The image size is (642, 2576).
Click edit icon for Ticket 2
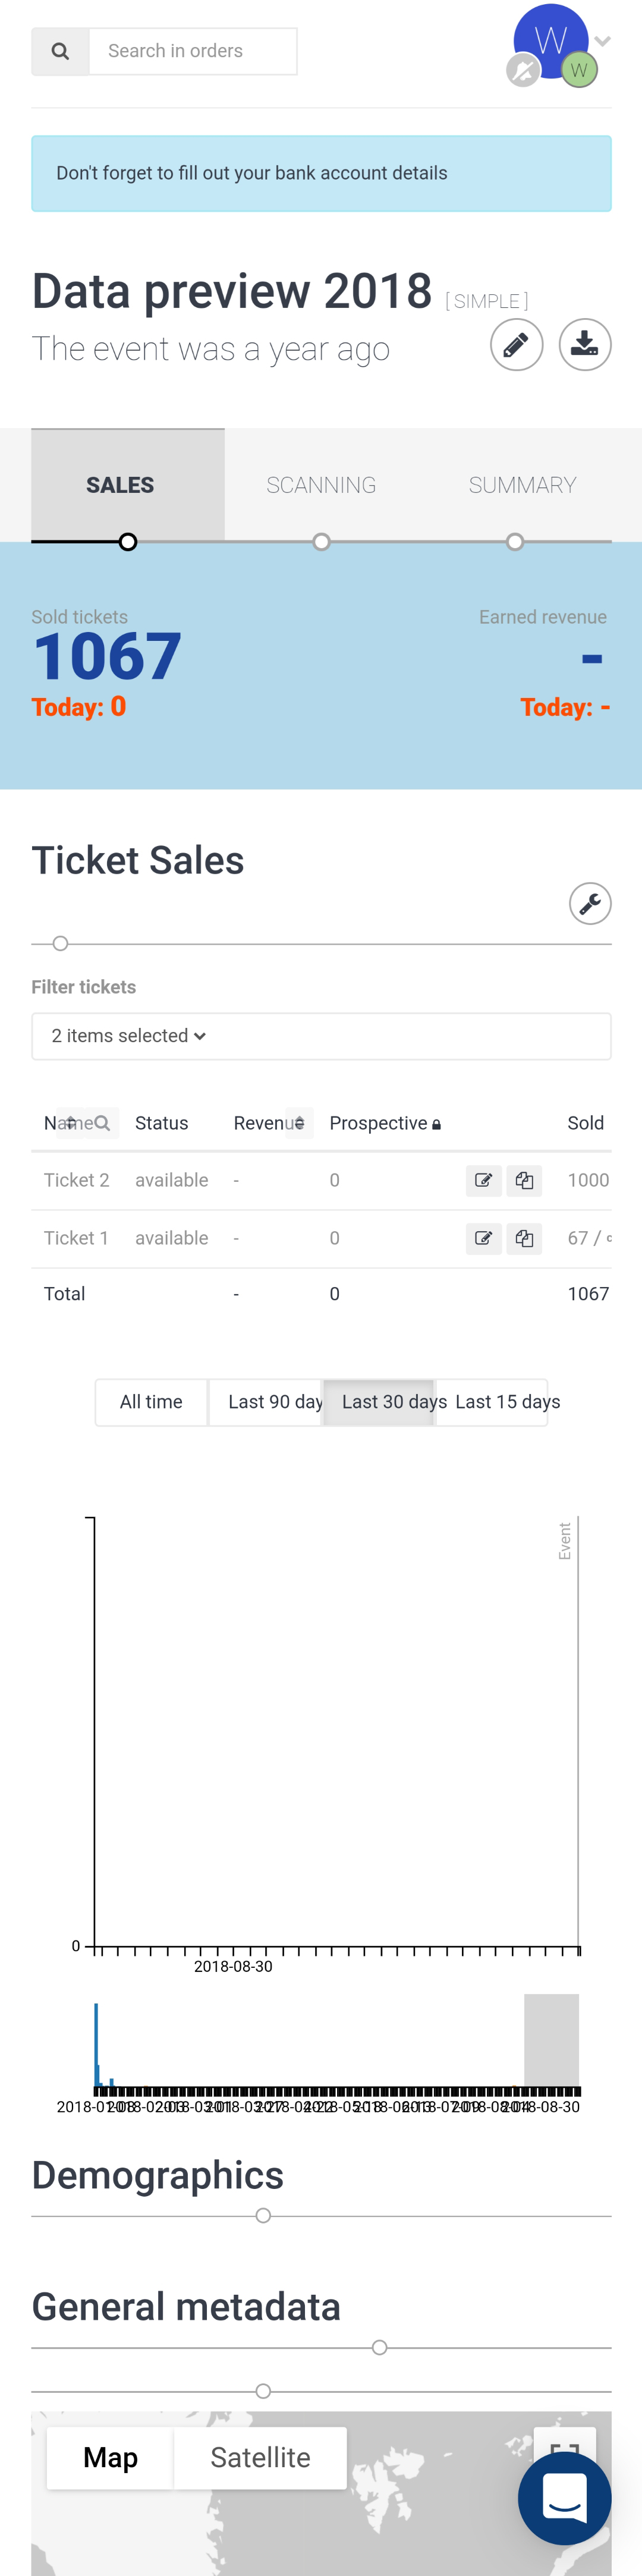pos(484,1181)
